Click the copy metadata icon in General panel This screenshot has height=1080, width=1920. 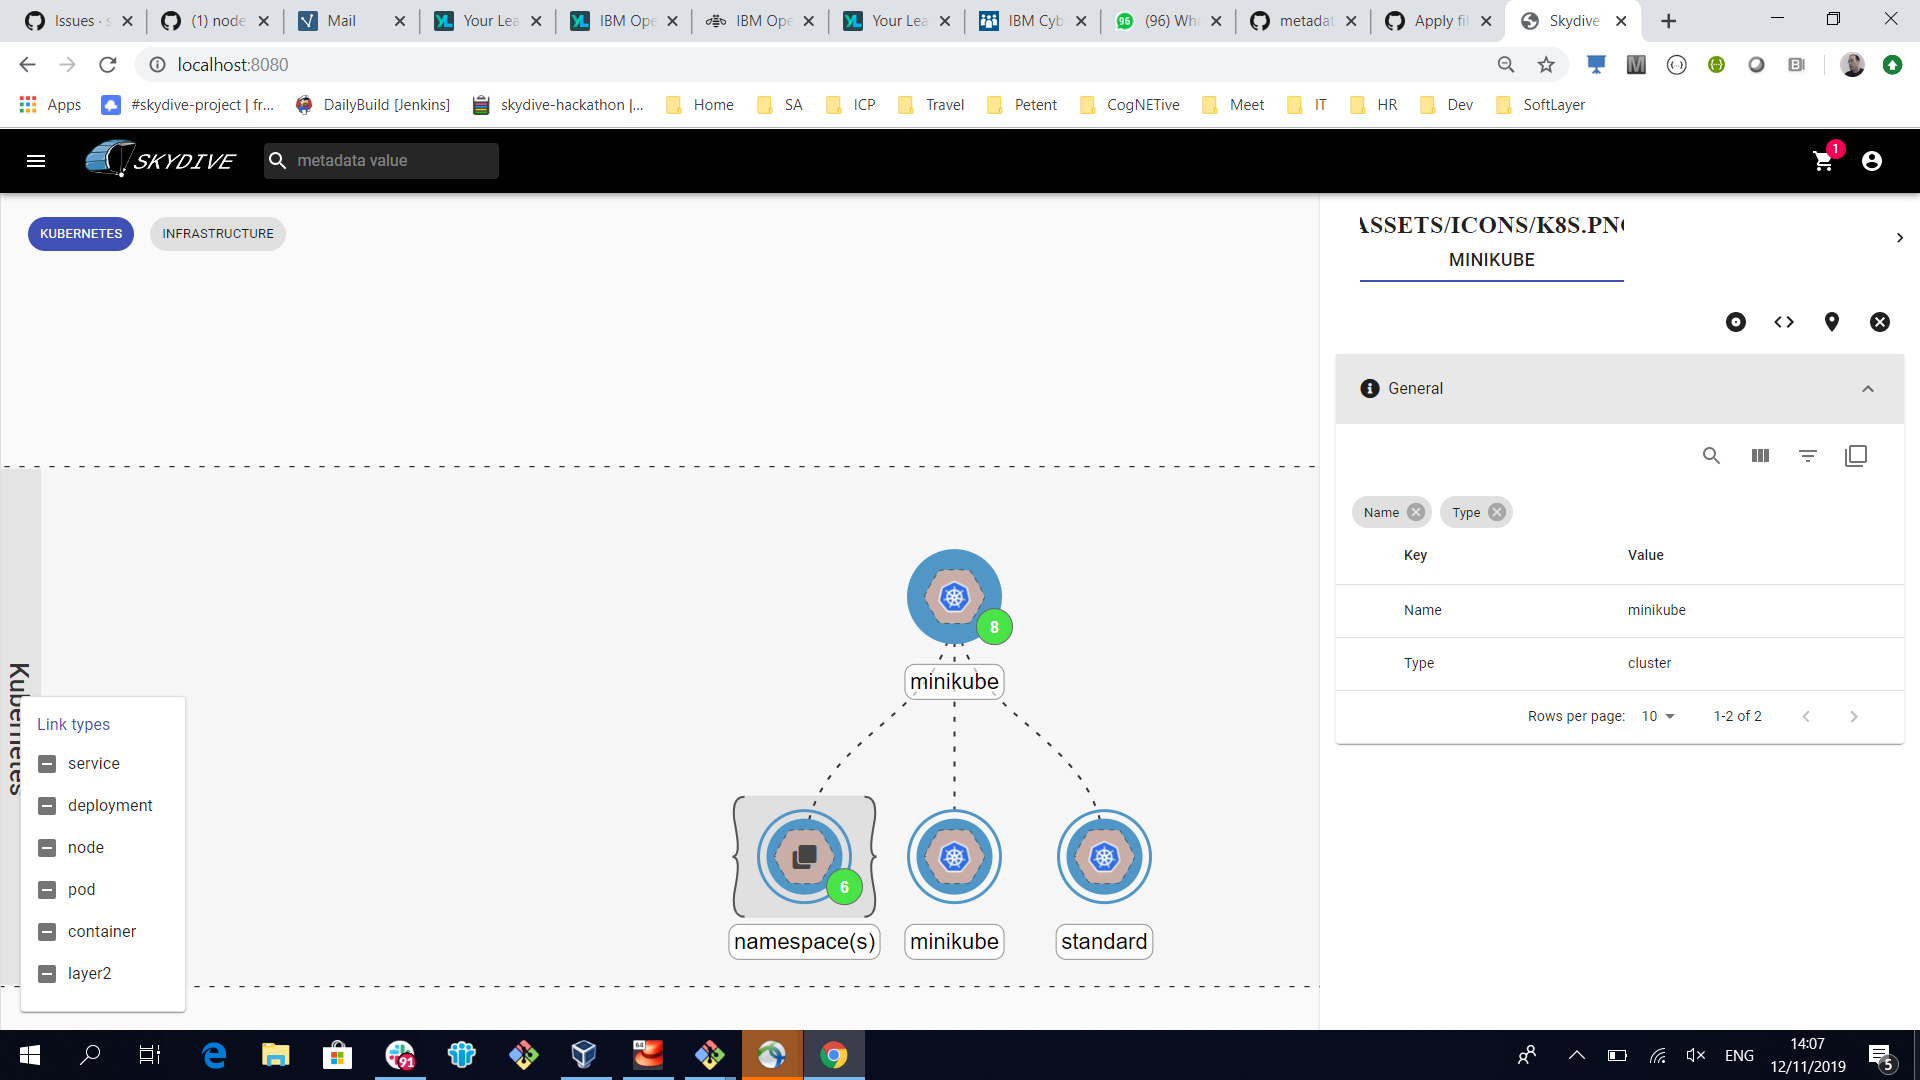pos(1857,455)
